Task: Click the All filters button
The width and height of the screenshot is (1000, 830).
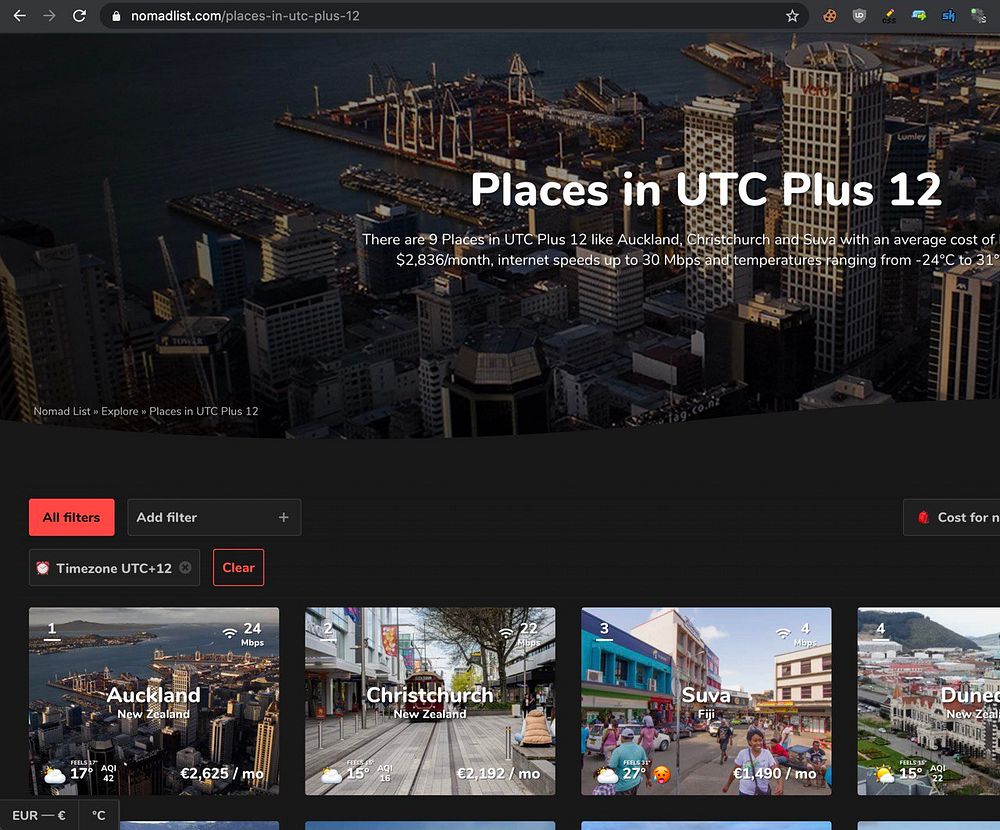Action: click(x=71, y=517)
